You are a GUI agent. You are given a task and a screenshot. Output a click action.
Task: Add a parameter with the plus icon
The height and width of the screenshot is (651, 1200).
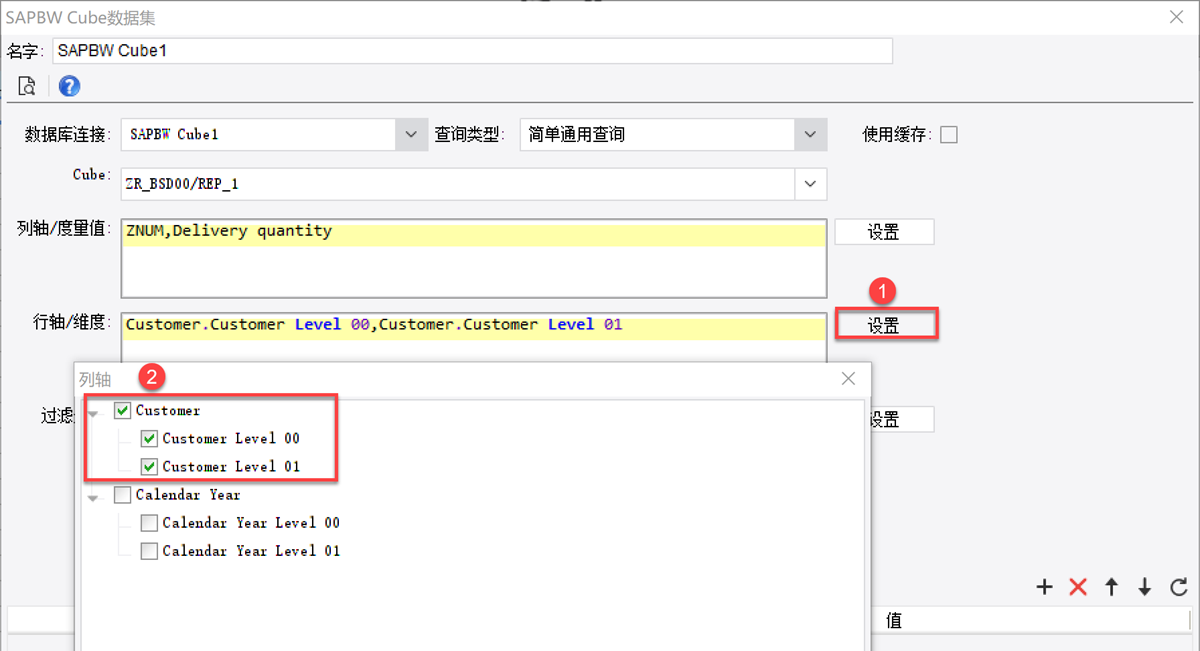click(x=1044, y=587)
